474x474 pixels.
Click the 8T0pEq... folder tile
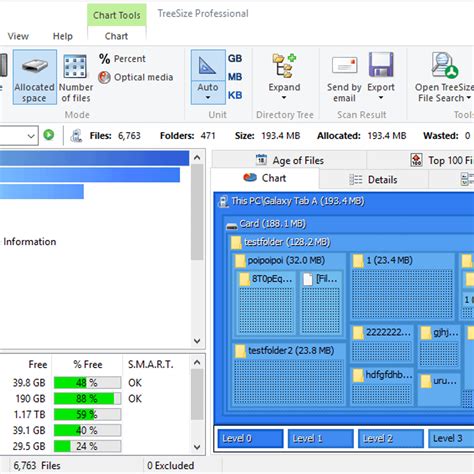click(266, 302)
